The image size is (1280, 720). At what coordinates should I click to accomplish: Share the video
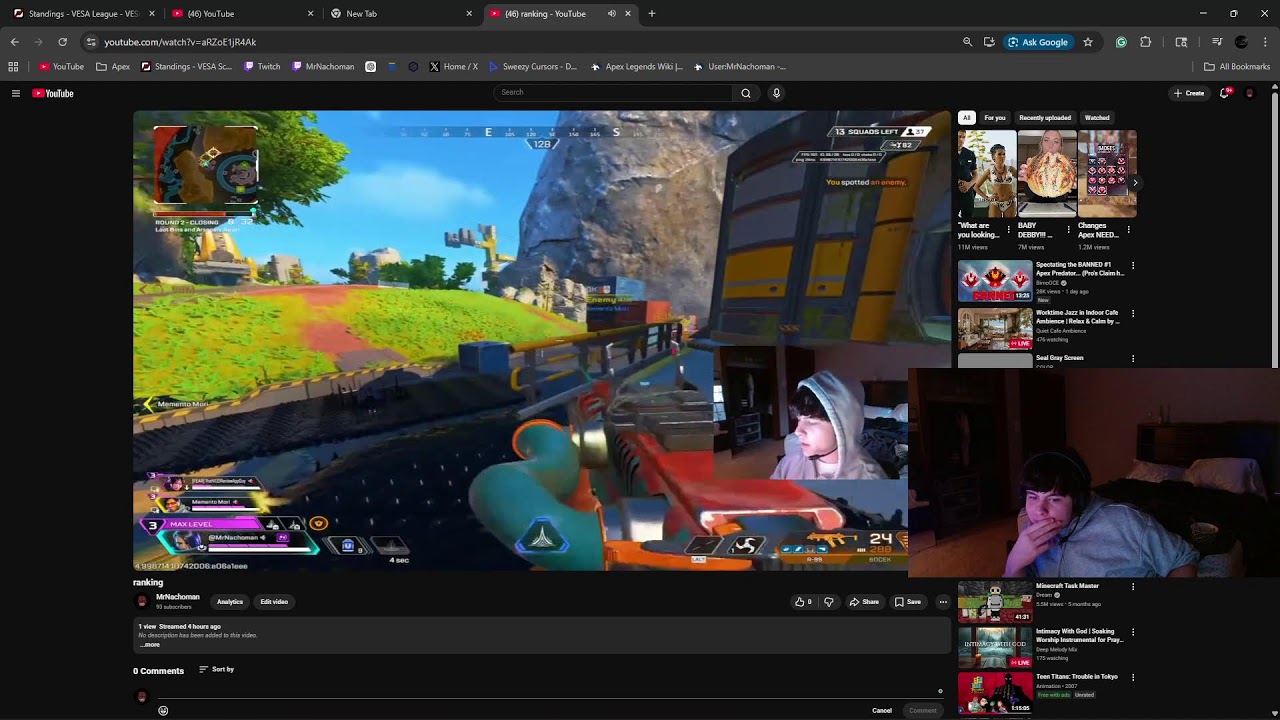point(864,602)
